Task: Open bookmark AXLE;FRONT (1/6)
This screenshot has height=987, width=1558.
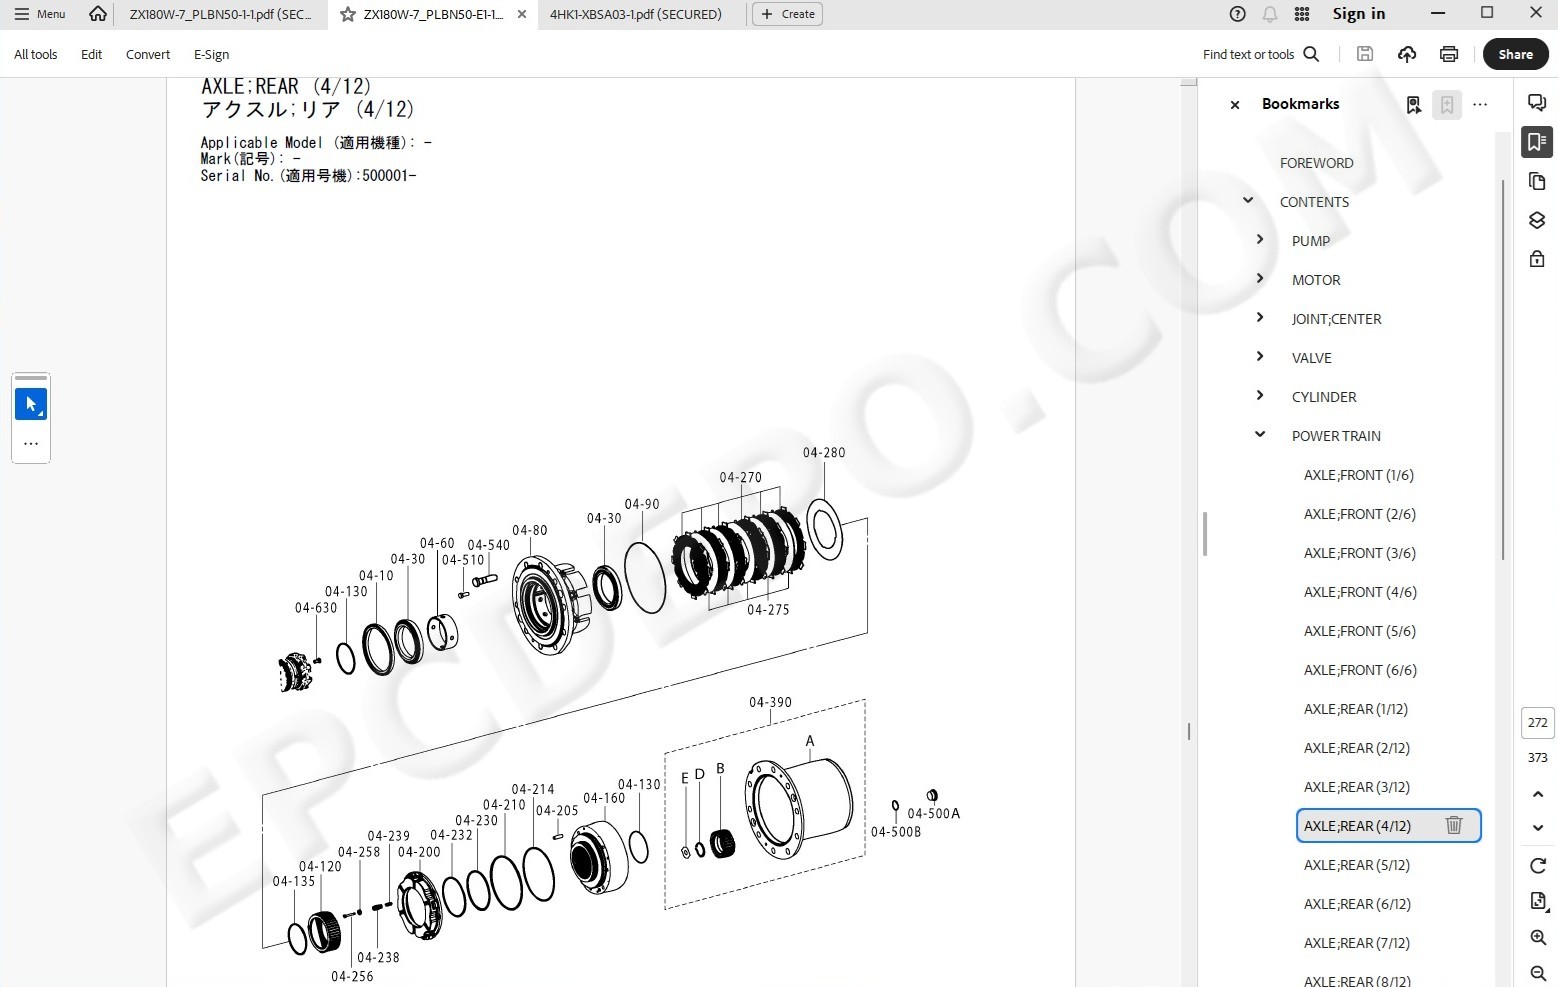Action: pyautogui.click(x=1359, y=475)
